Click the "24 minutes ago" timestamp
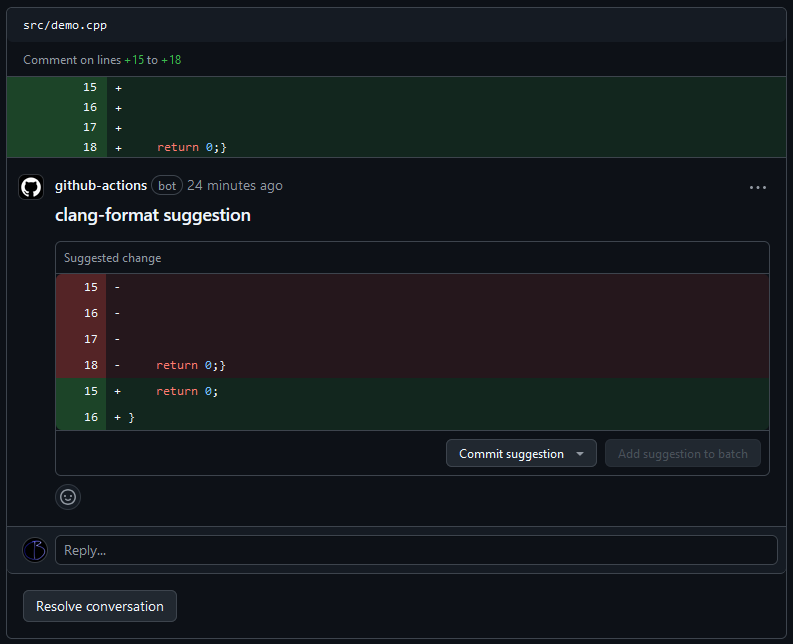 tap(235, 186)
